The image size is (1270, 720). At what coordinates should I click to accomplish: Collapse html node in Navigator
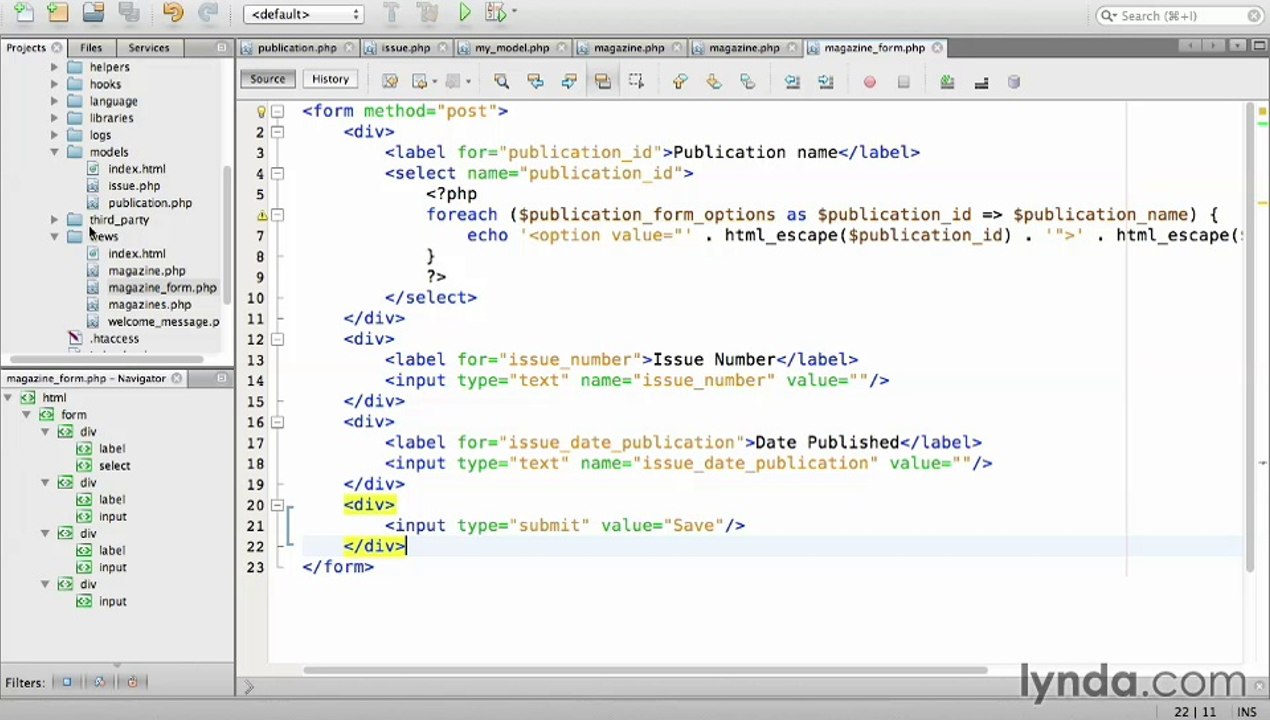tap(8, 398)
